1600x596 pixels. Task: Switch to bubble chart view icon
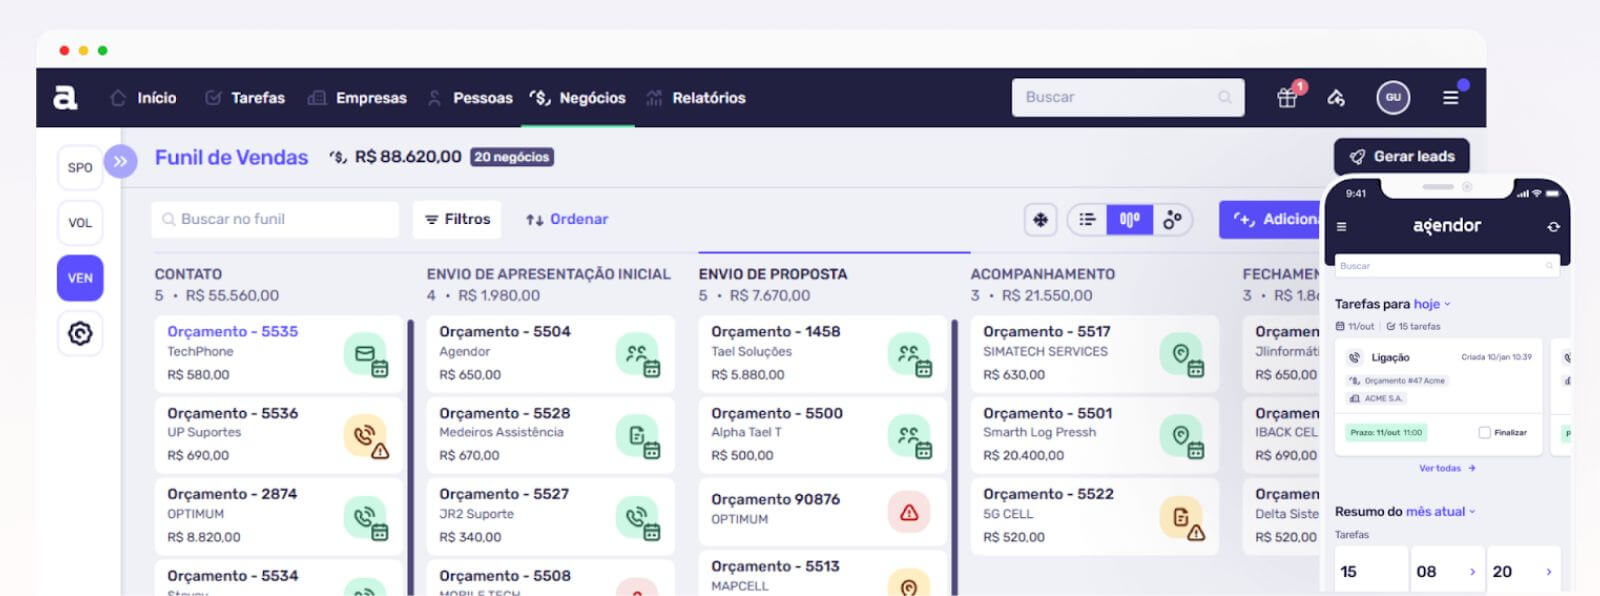point(1172,219)
